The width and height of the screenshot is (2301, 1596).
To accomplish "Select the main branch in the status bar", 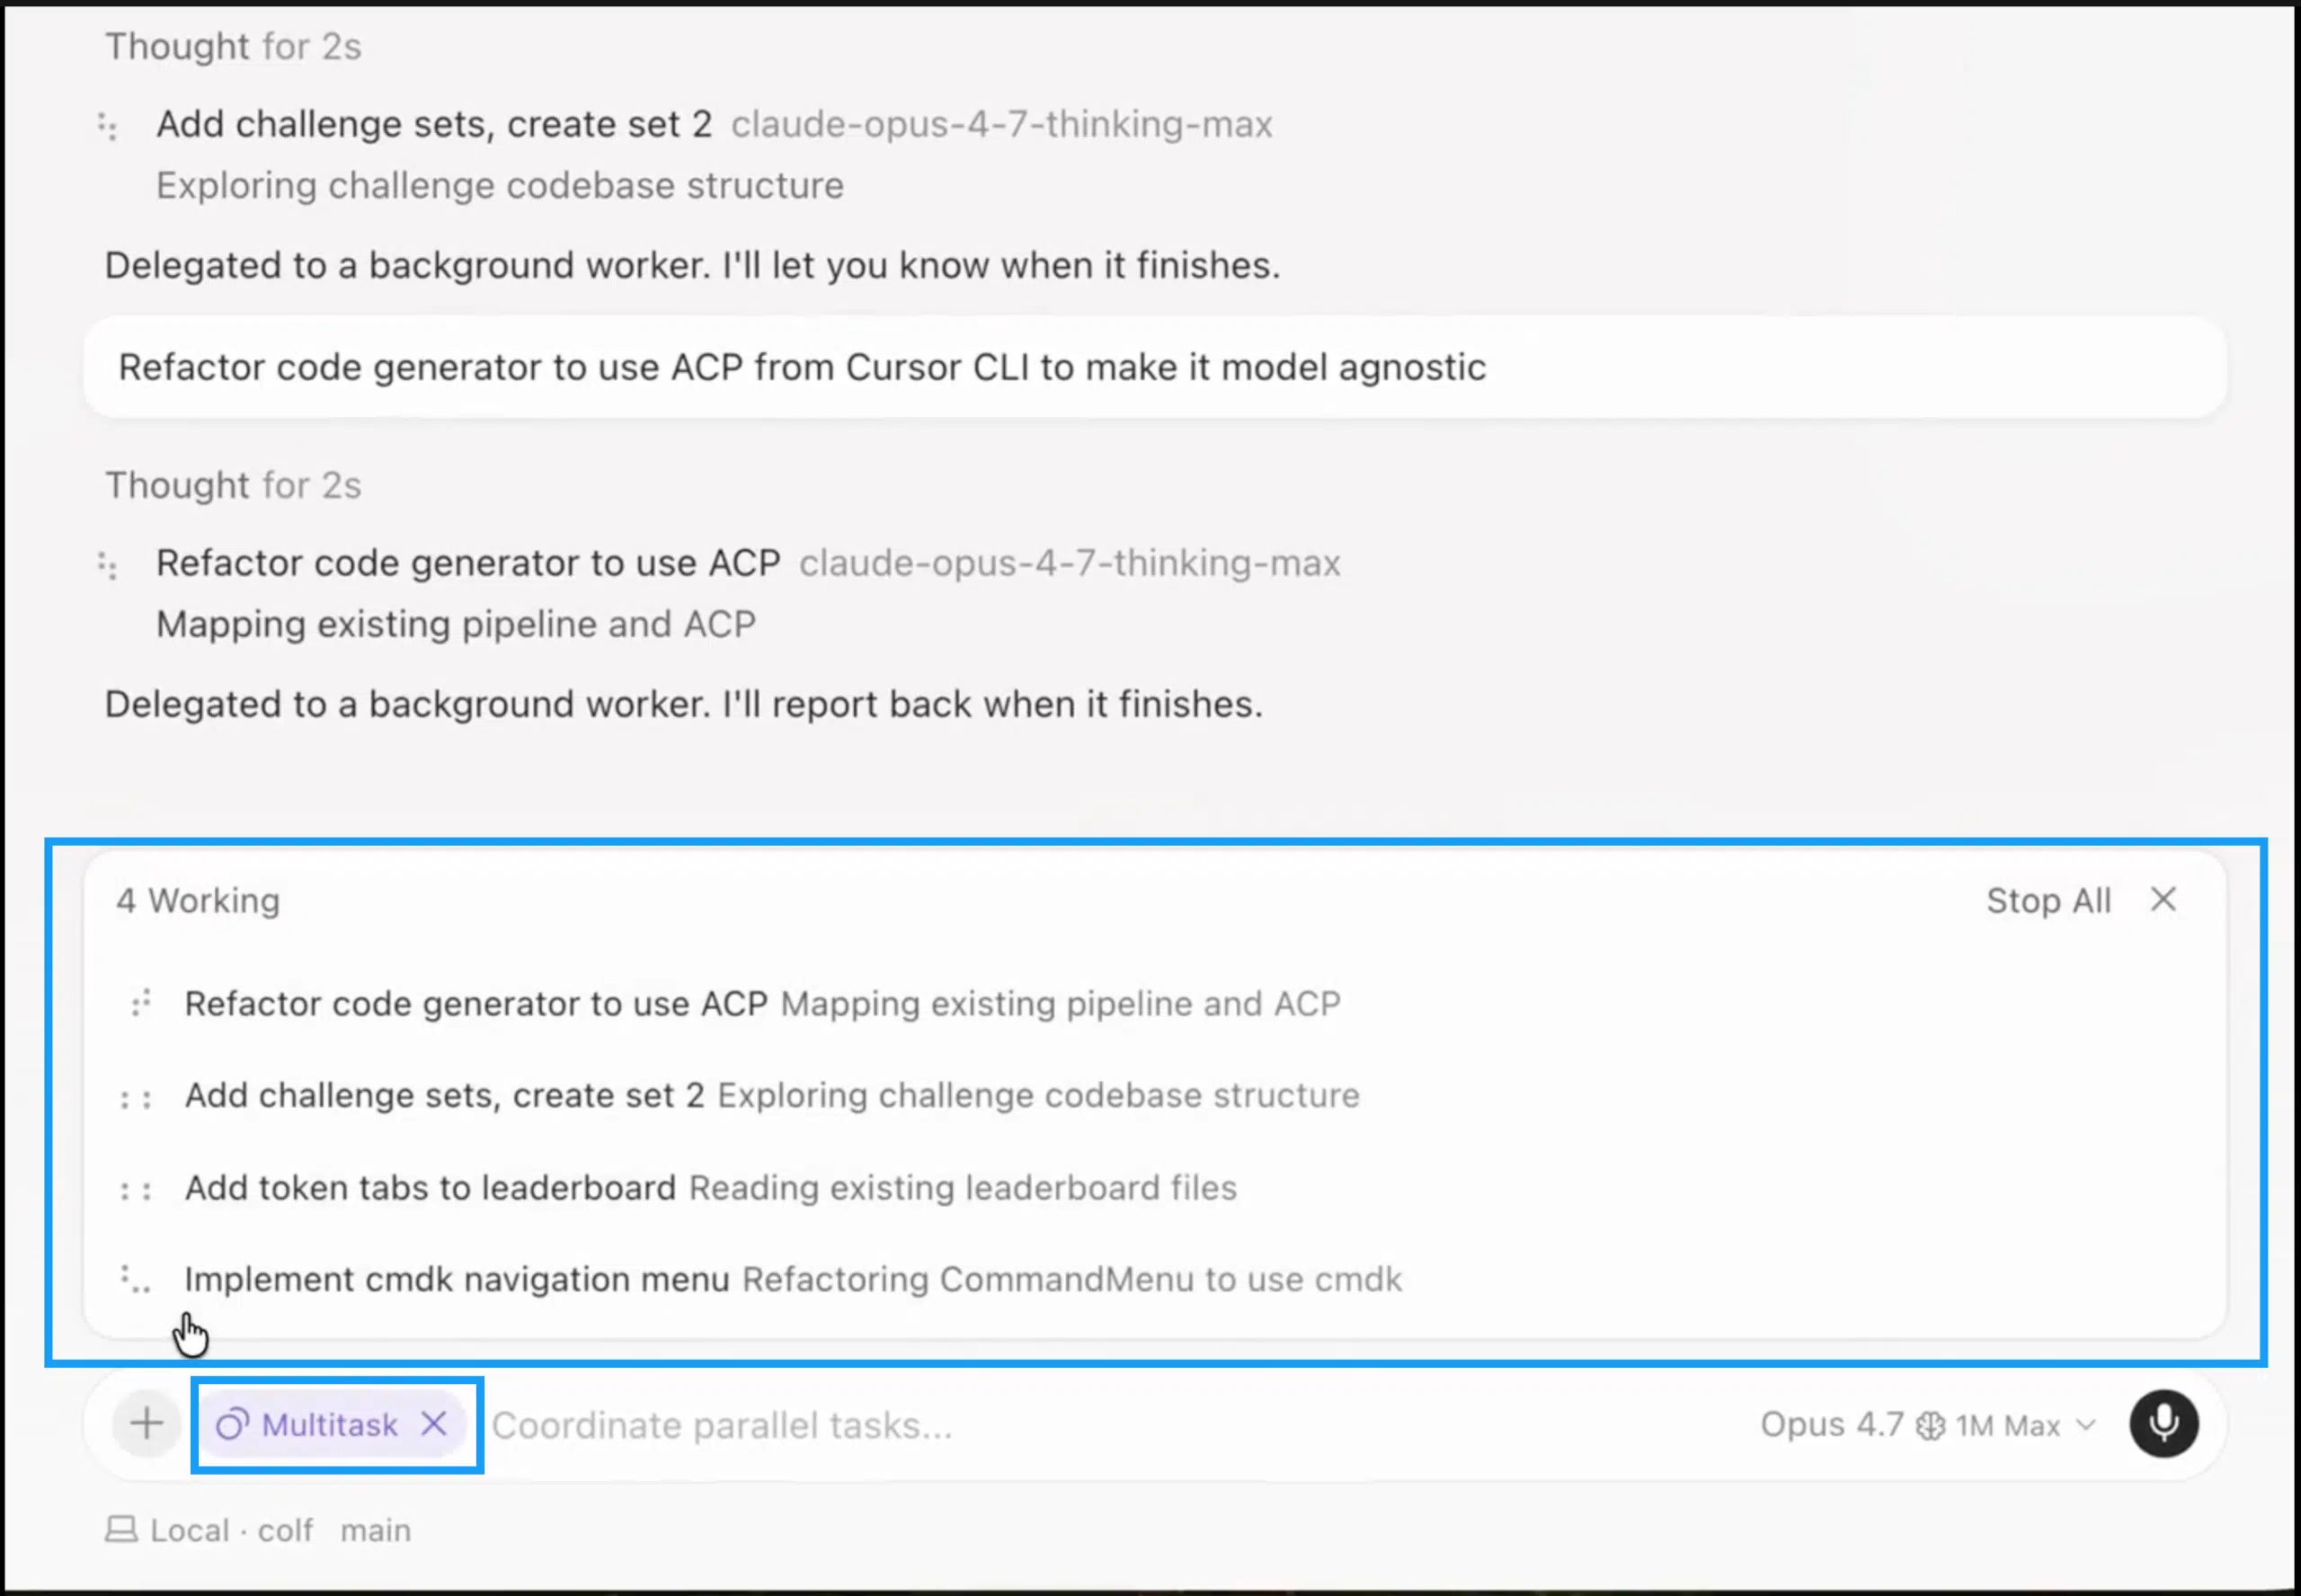I will [375, 1529].
